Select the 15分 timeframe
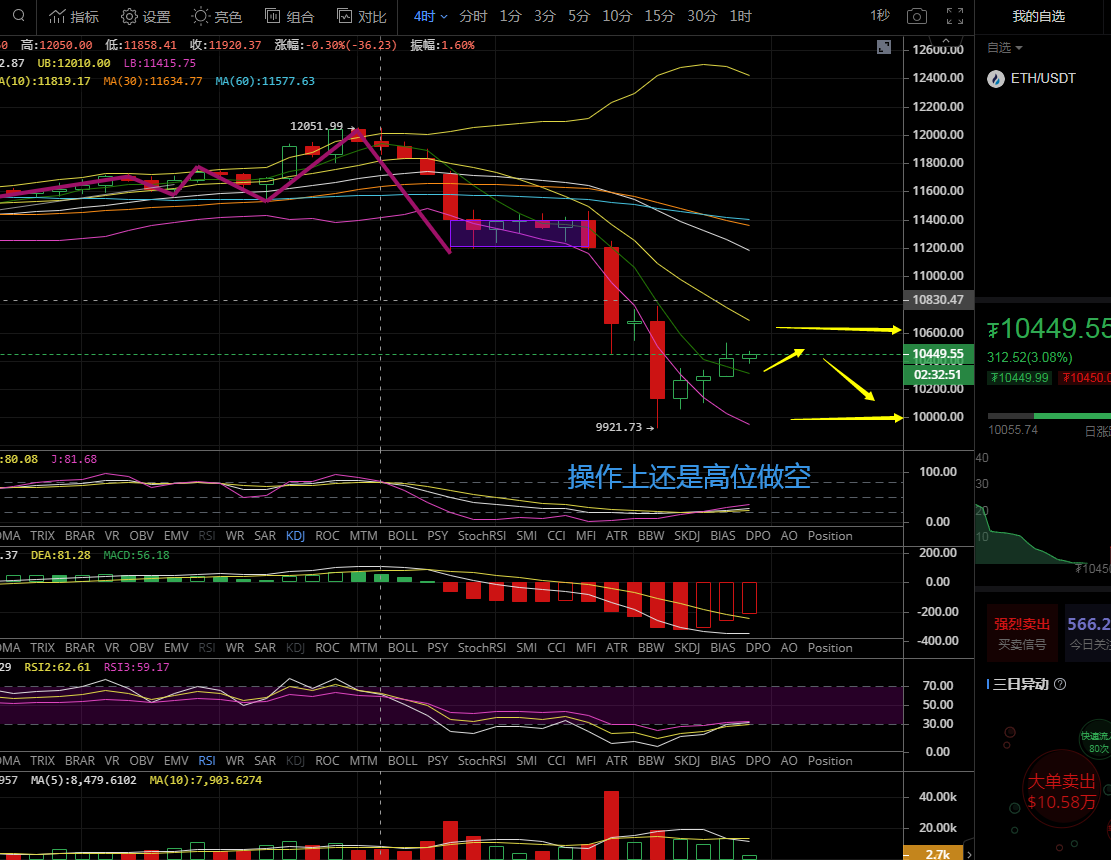The width and height of the screenshot is (1111, 860). tap(659, 16)
